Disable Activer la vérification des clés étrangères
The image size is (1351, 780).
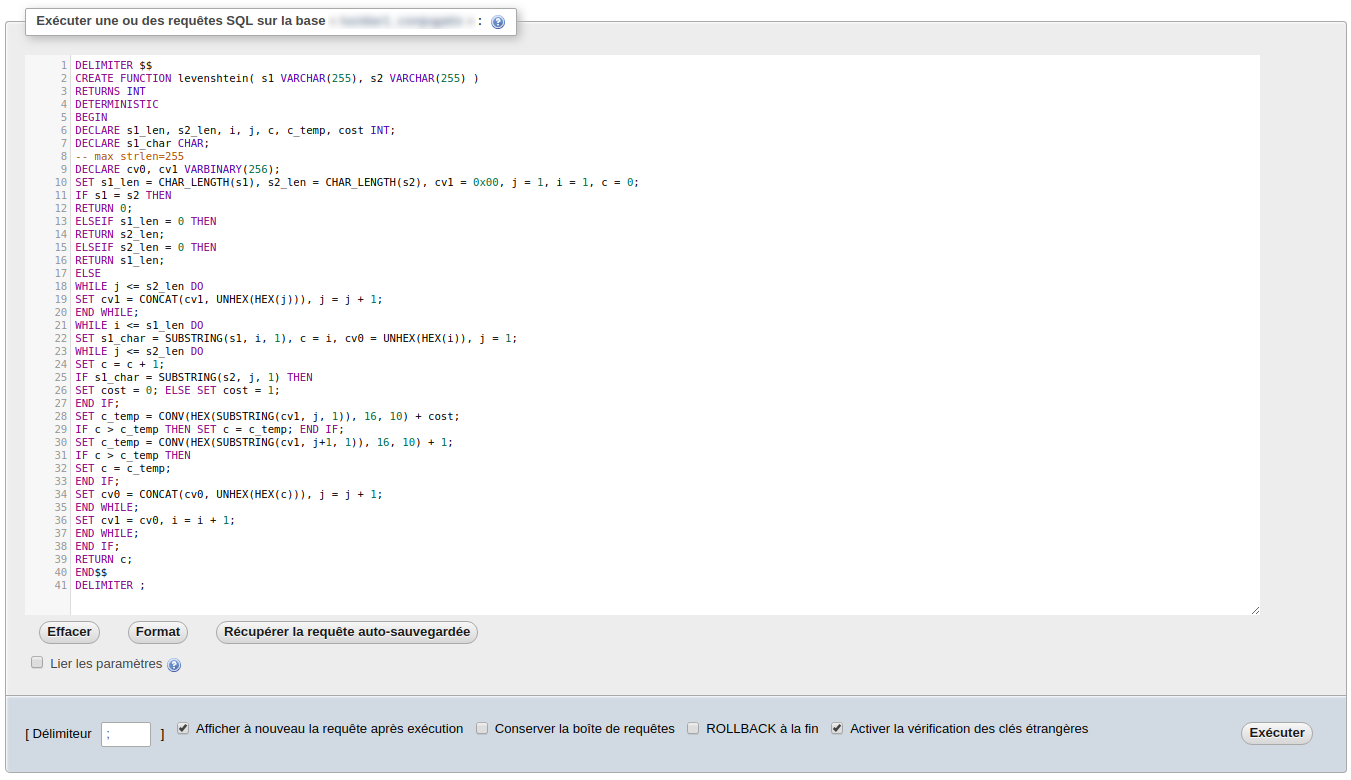coord(836,728)
